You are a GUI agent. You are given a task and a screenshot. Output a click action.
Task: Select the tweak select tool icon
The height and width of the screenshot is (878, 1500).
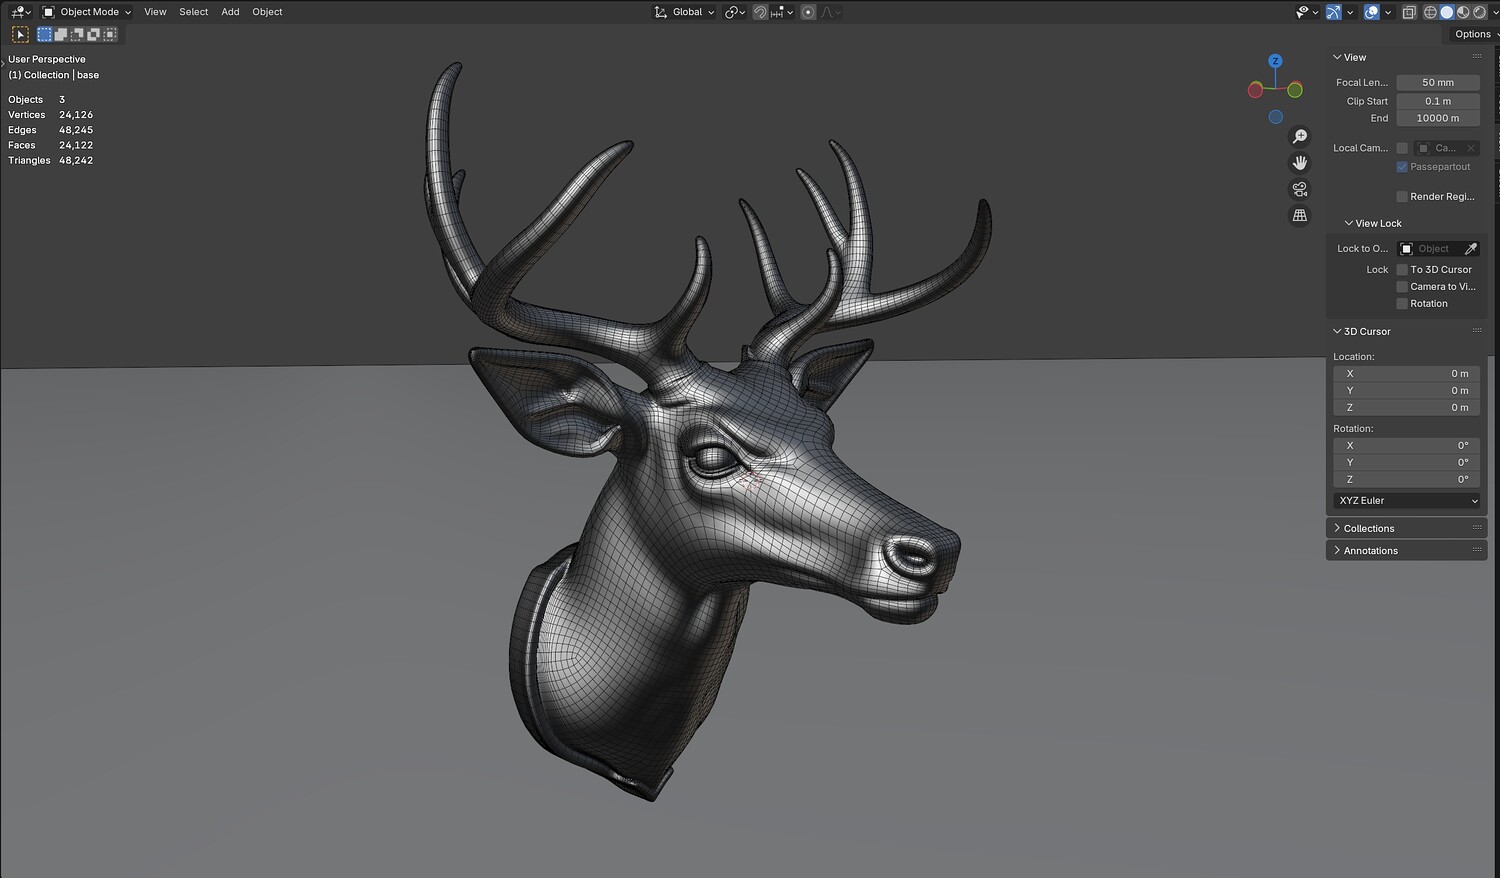[x=20, y=34]
